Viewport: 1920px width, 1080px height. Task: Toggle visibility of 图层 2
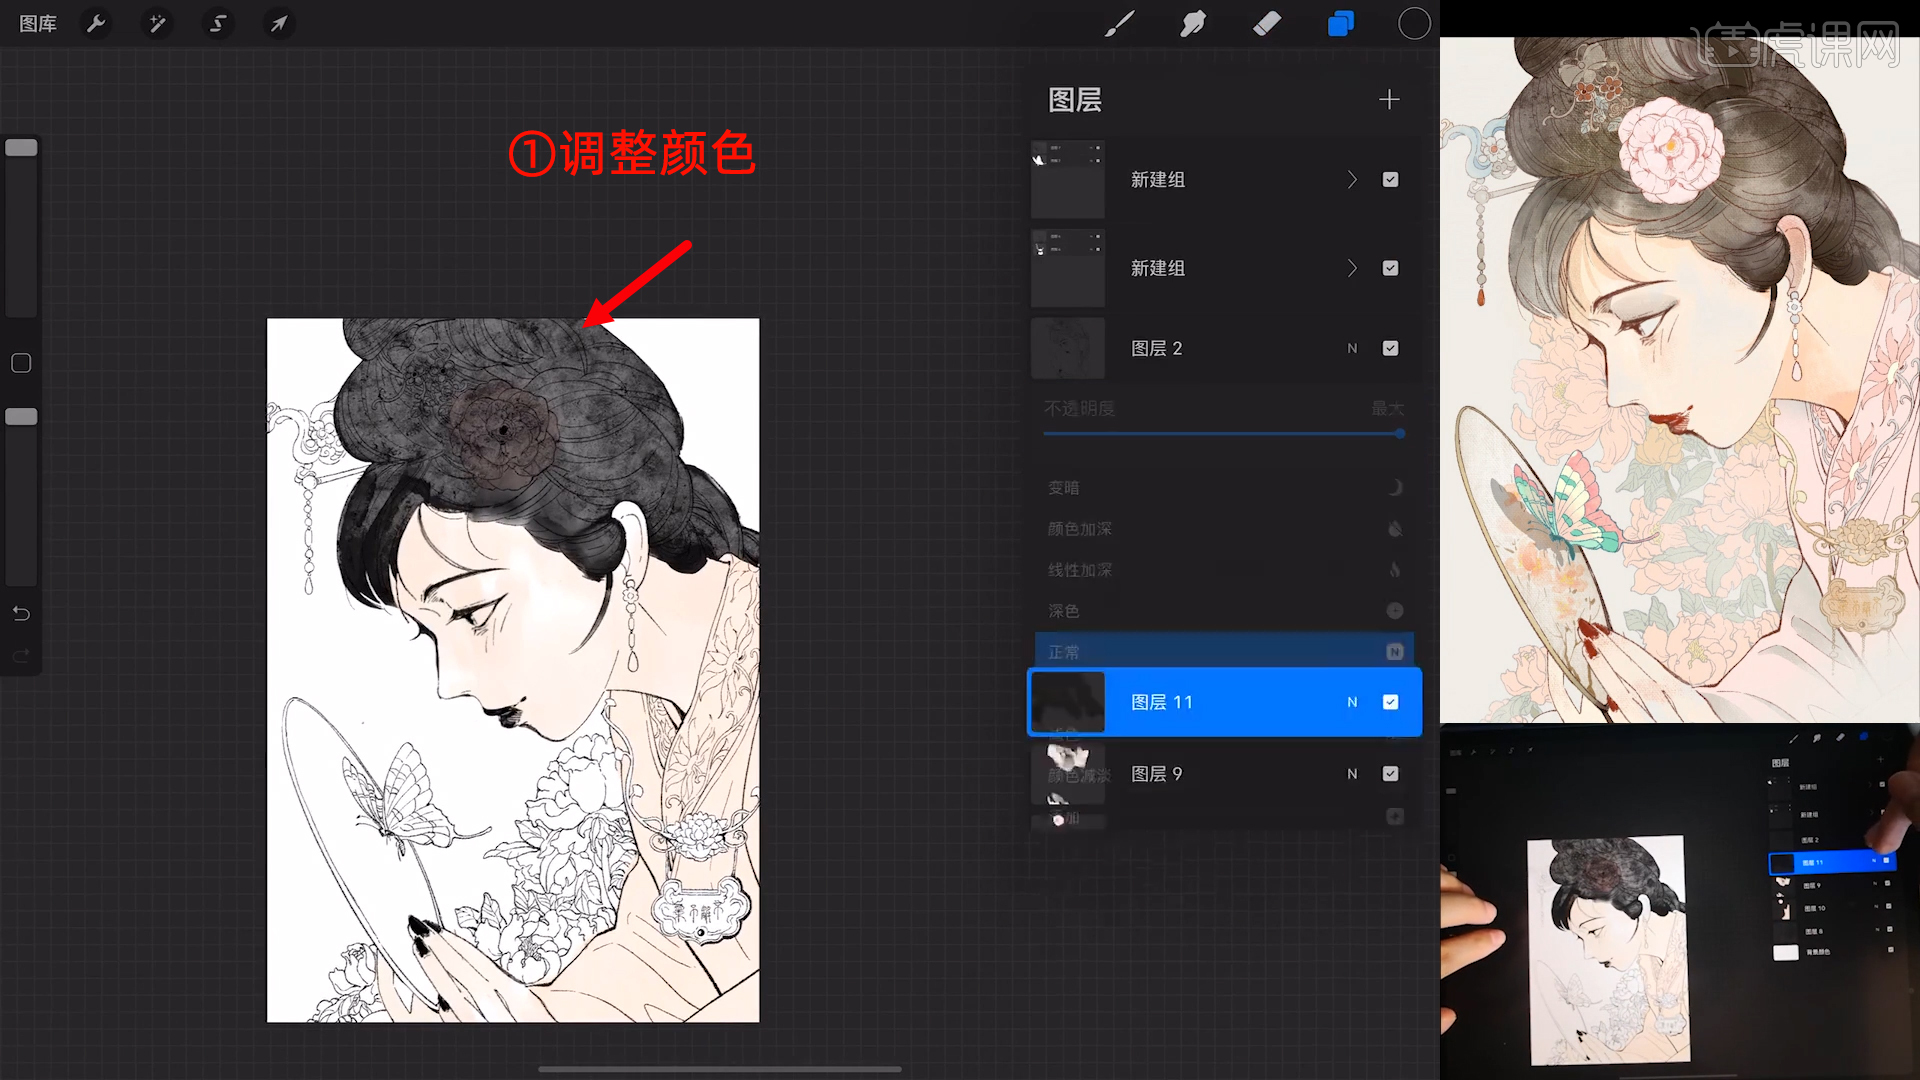(1390, 348)
